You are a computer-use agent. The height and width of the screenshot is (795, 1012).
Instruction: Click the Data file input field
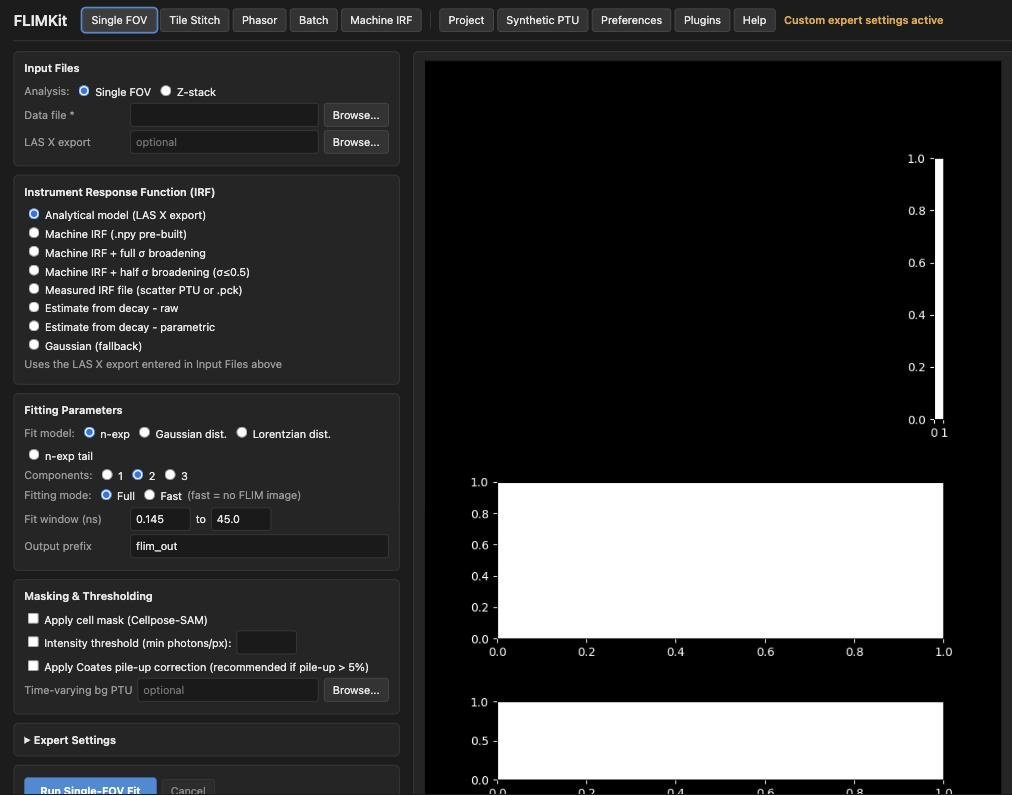click(x=224, y=115)
